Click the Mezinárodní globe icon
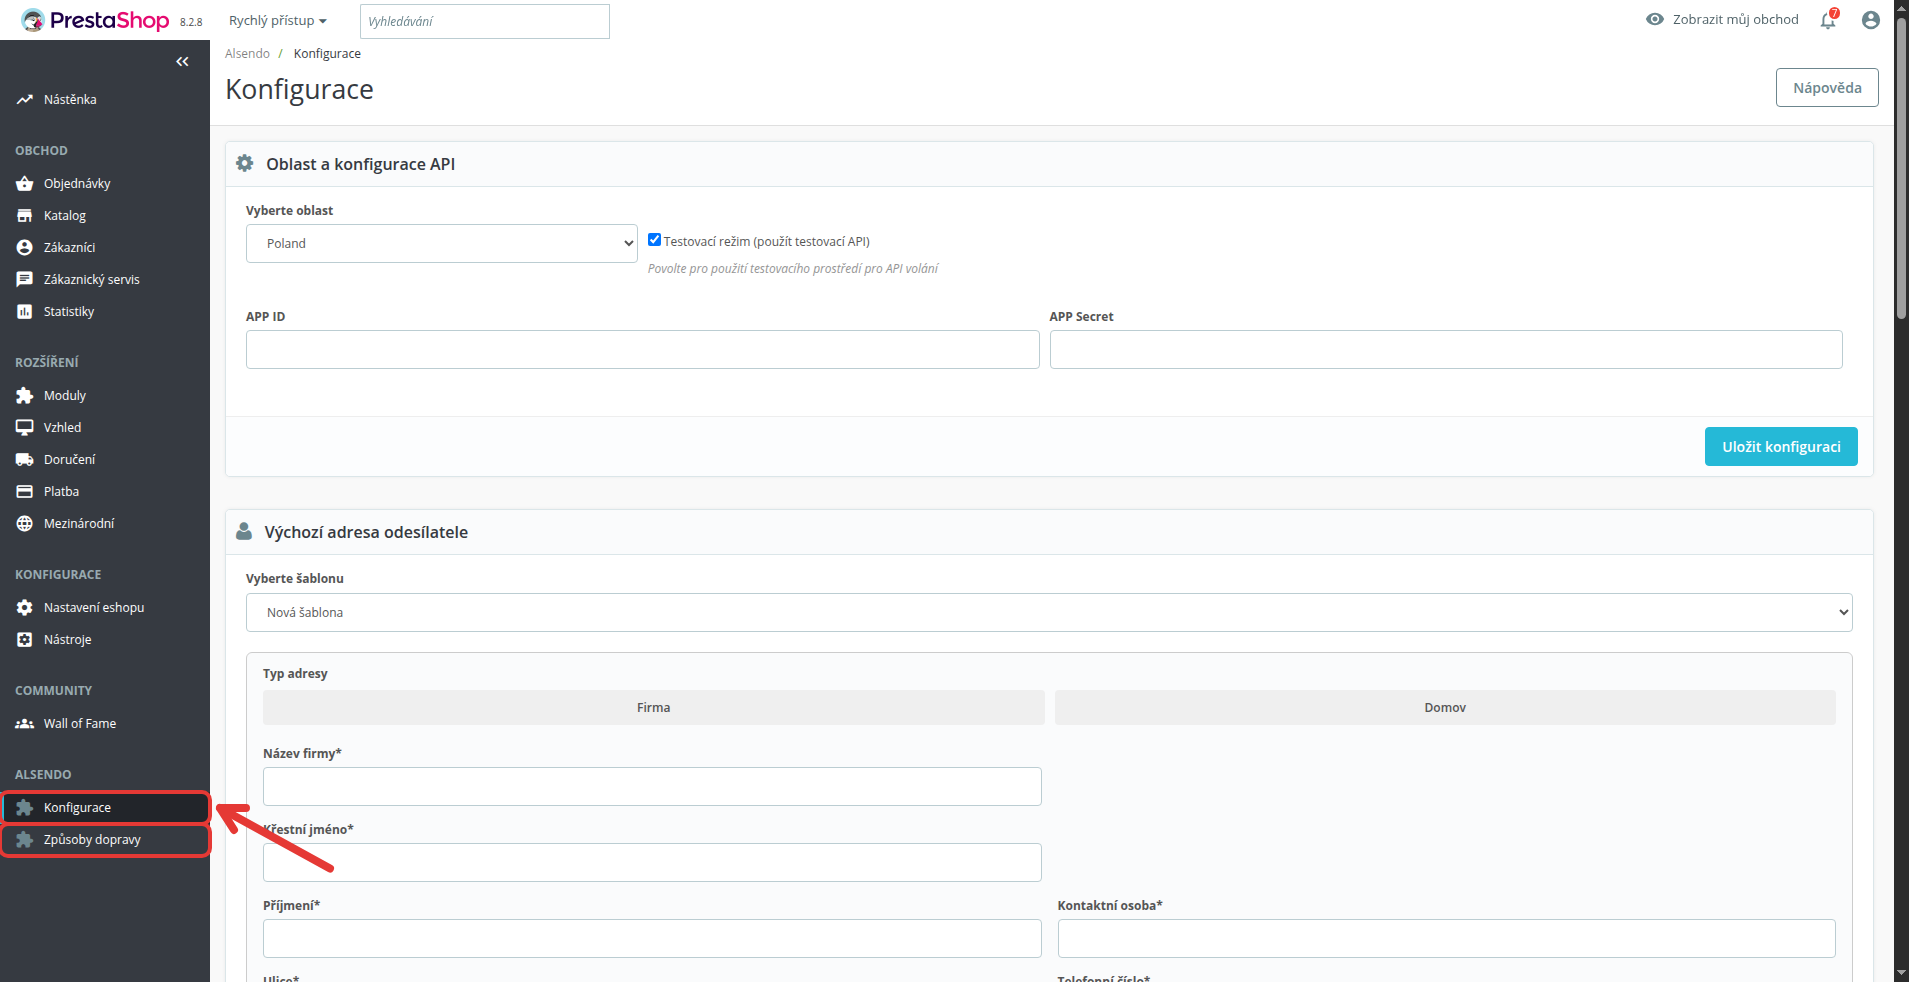This screenshot has height=982, width=1909. (25, 524)
